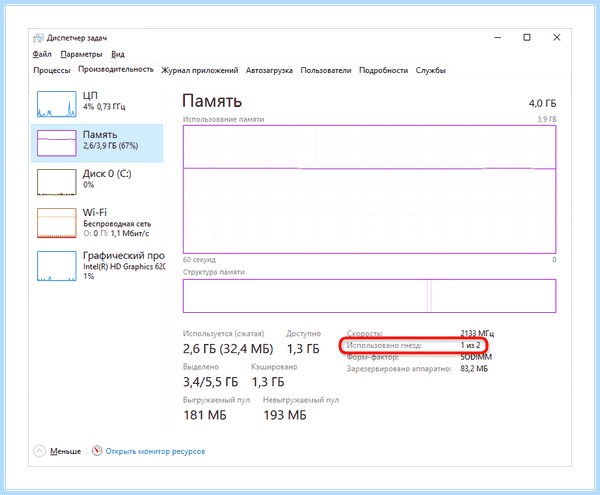Open the Службы tab
The image size is (600, 495).
coord(430,70)
